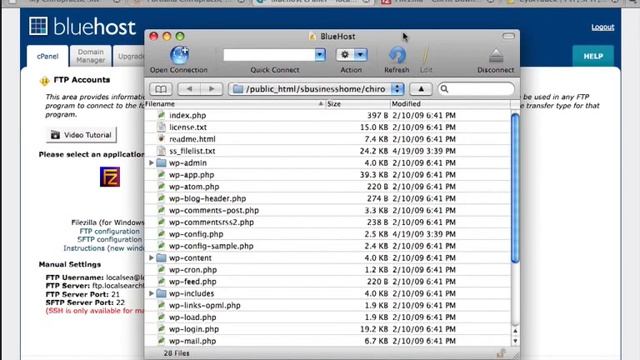
Task: Open the Action gear menu
Action: (351, 55)
